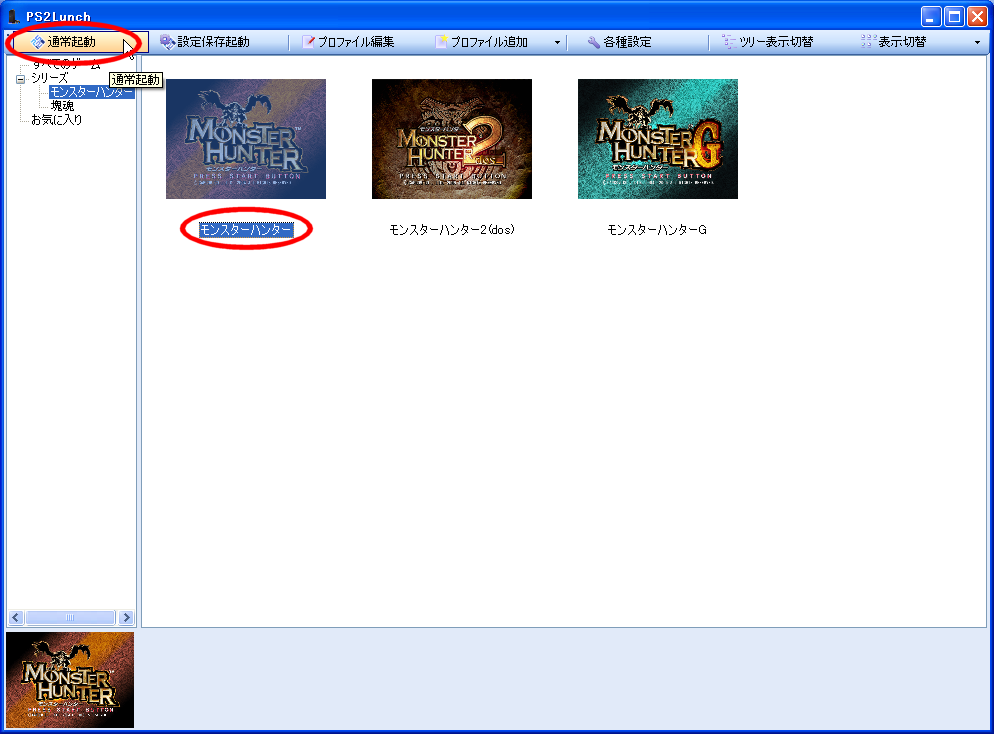994x734 pixels.
Task: Click the ツリー表示切替 label
Action: (776, 42)
